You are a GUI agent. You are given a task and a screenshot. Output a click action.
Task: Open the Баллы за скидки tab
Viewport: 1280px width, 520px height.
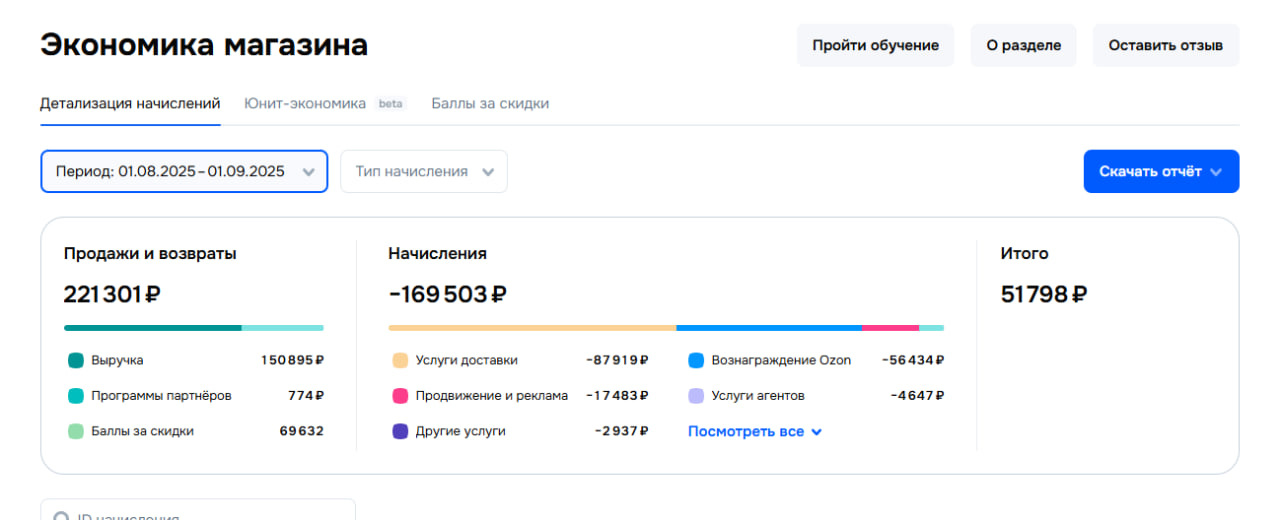click(x=490, y=104)
